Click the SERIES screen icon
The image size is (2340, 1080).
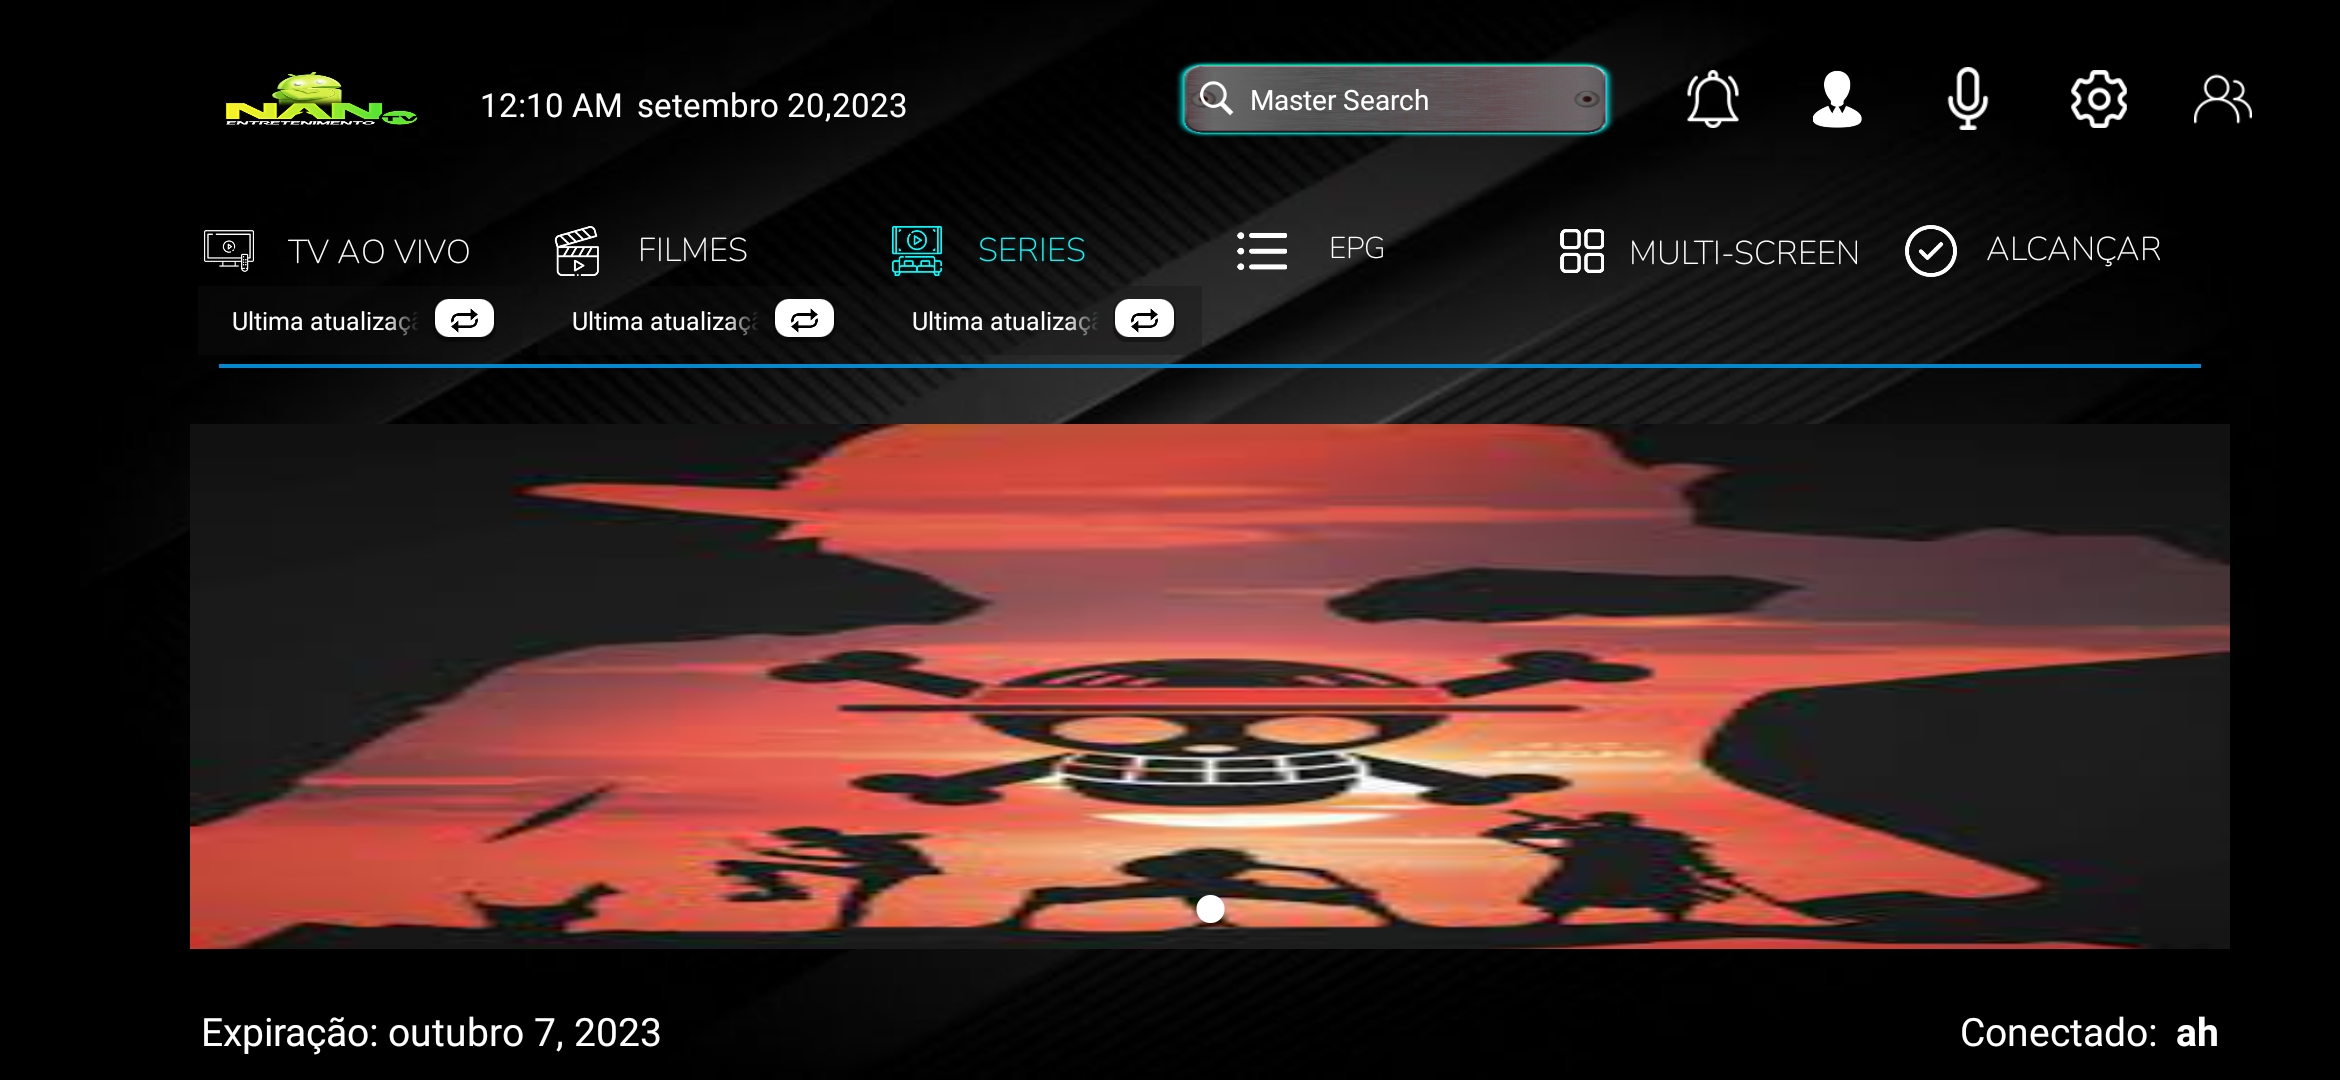(916, 250)
